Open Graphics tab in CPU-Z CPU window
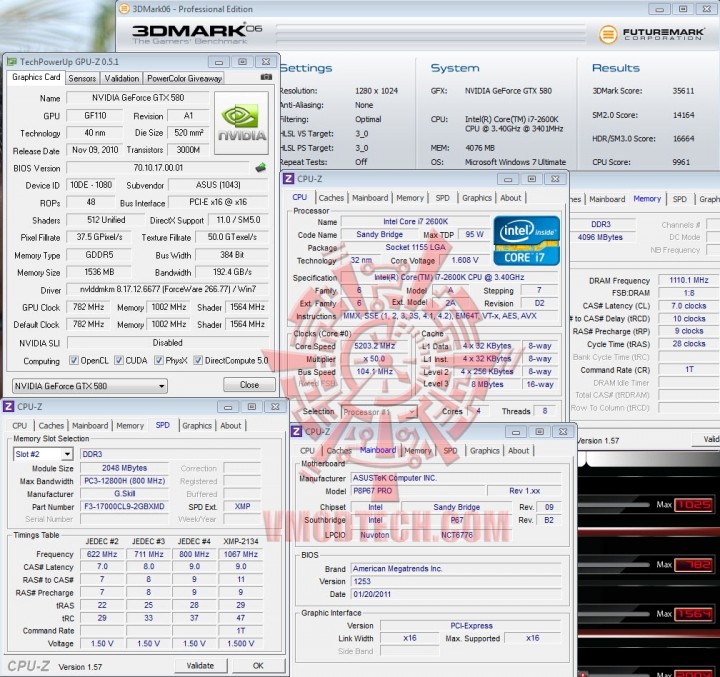Viewport: 720px width, 677px height. 477,197
